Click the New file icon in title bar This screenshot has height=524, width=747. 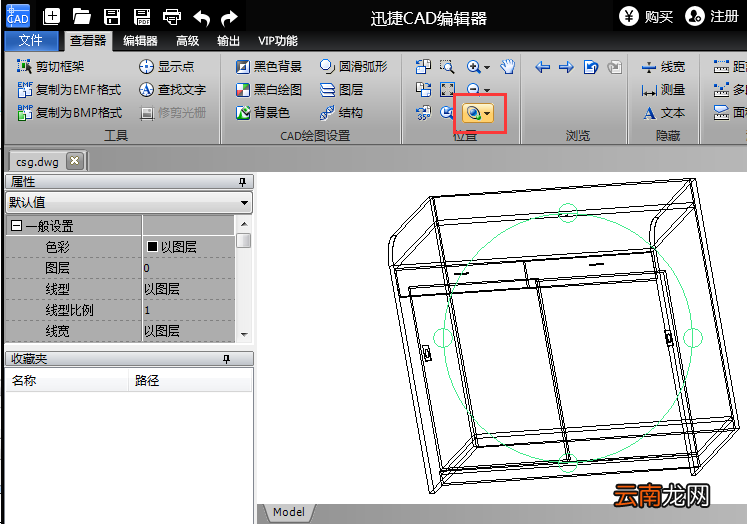[51, 17]
